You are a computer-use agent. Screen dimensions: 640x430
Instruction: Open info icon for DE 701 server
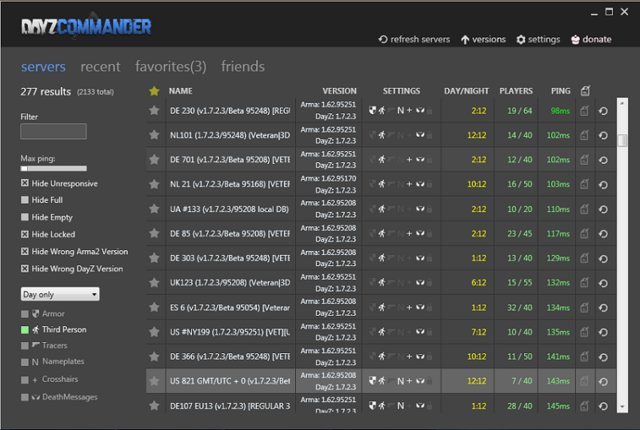[x=585, y=159]
